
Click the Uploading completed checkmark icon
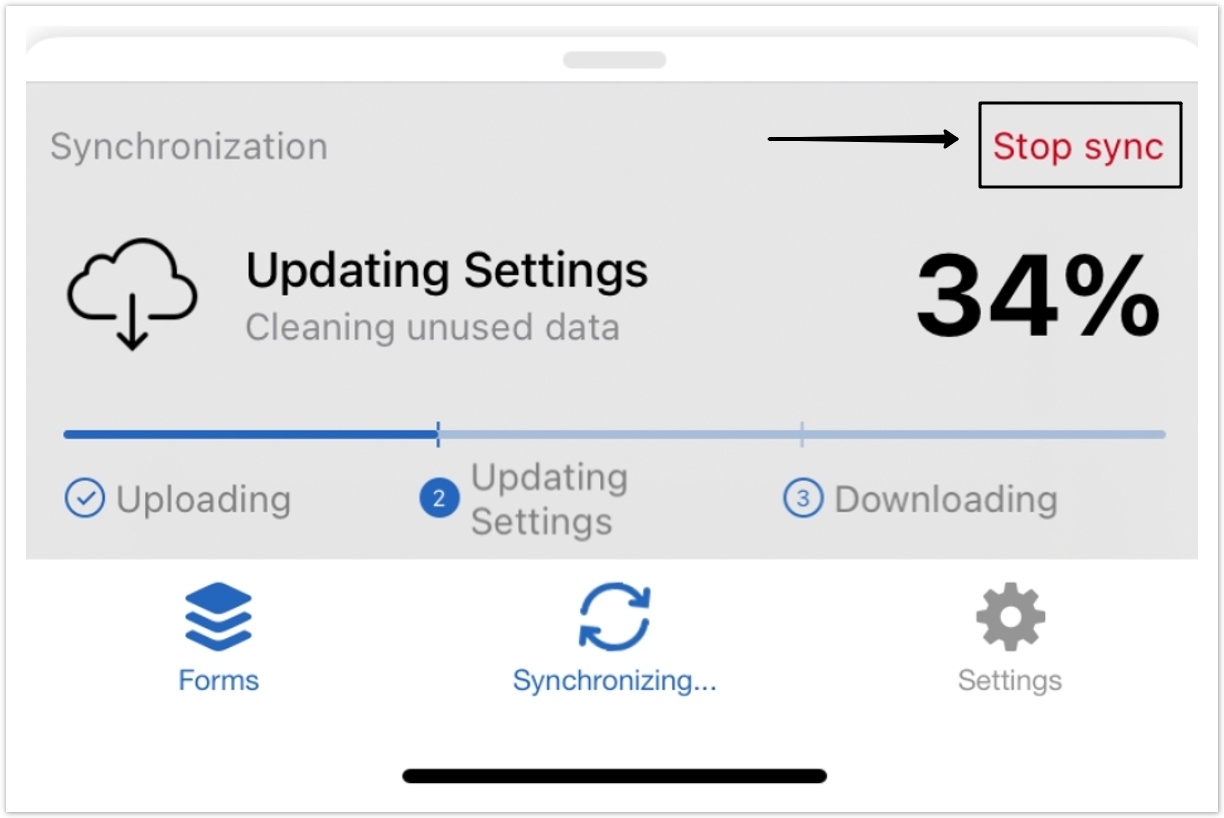click(84, 498)
